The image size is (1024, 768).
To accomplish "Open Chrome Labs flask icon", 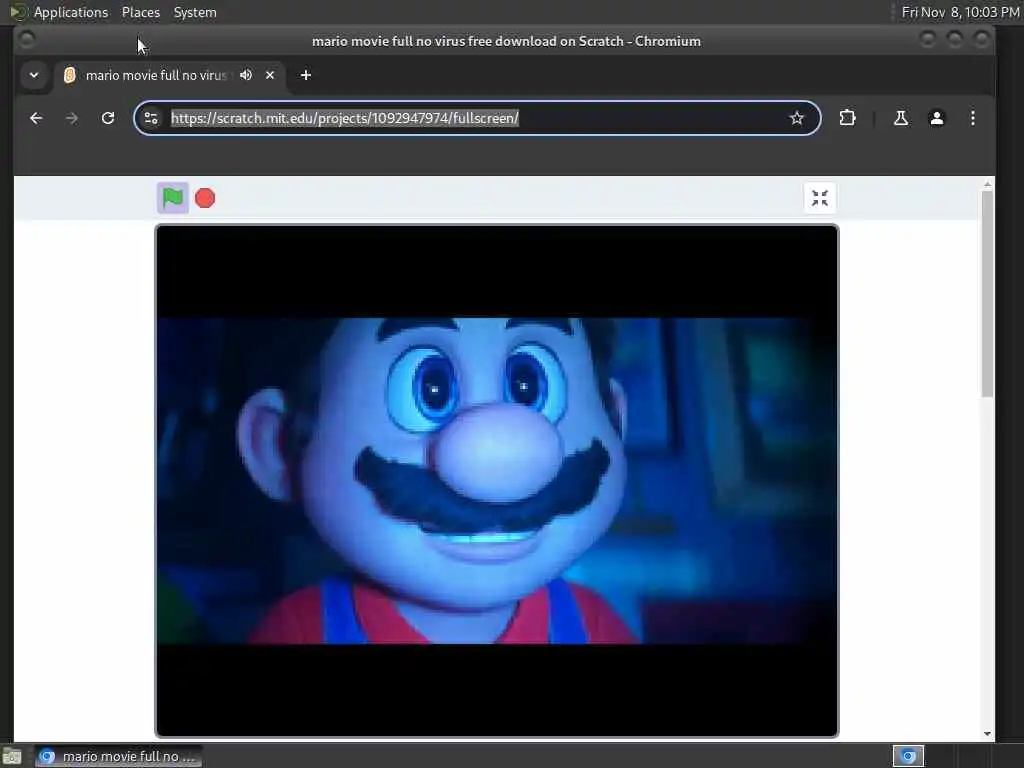I will 901,118.
